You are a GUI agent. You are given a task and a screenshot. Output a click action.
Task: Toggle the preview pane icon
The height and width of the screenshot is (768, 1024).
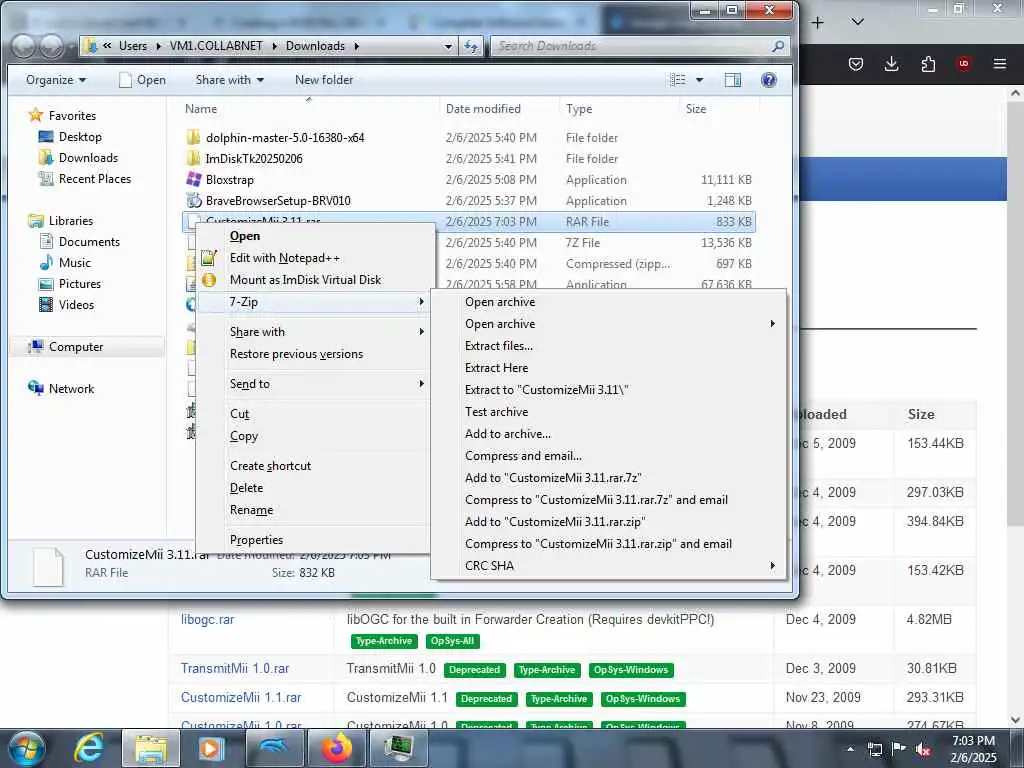point(733,80)
